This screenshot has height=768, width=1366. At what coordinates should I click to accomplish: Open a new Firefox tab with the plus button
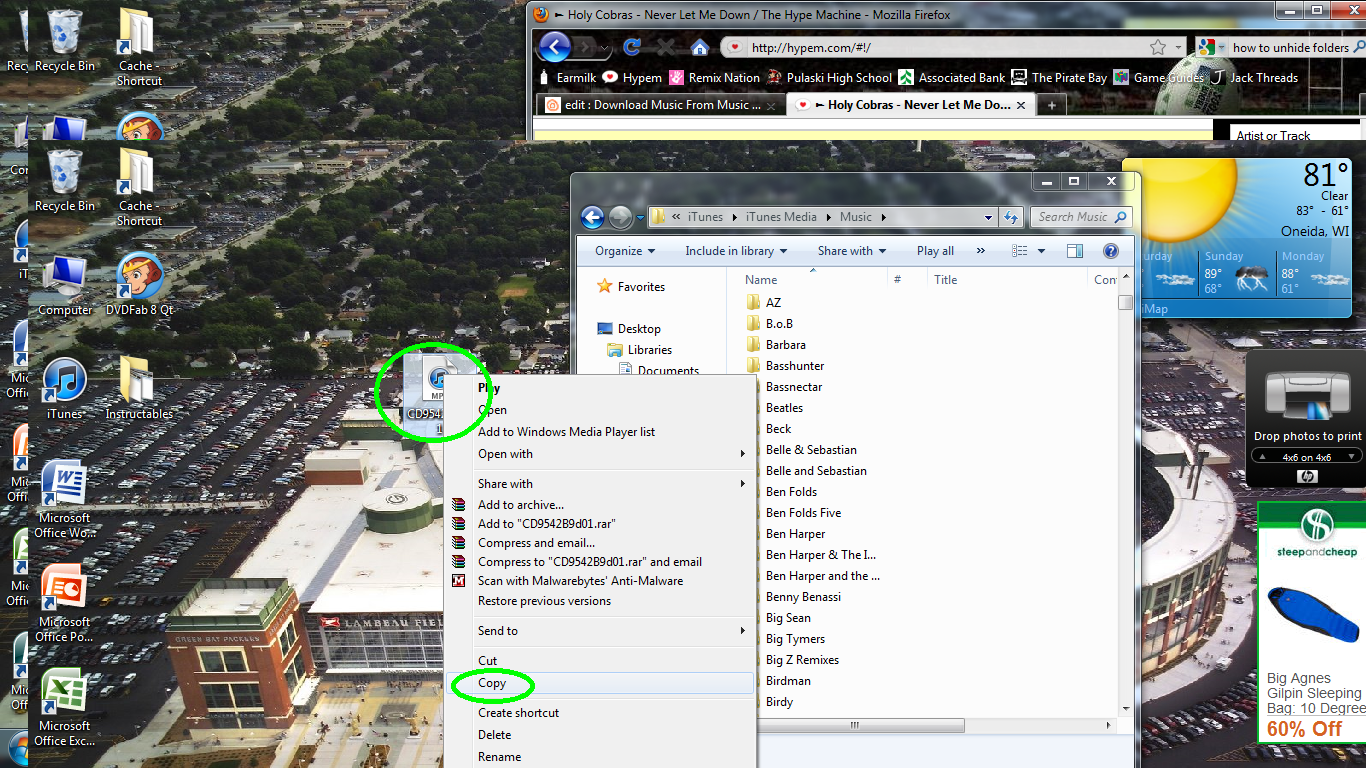(1051, 105)
